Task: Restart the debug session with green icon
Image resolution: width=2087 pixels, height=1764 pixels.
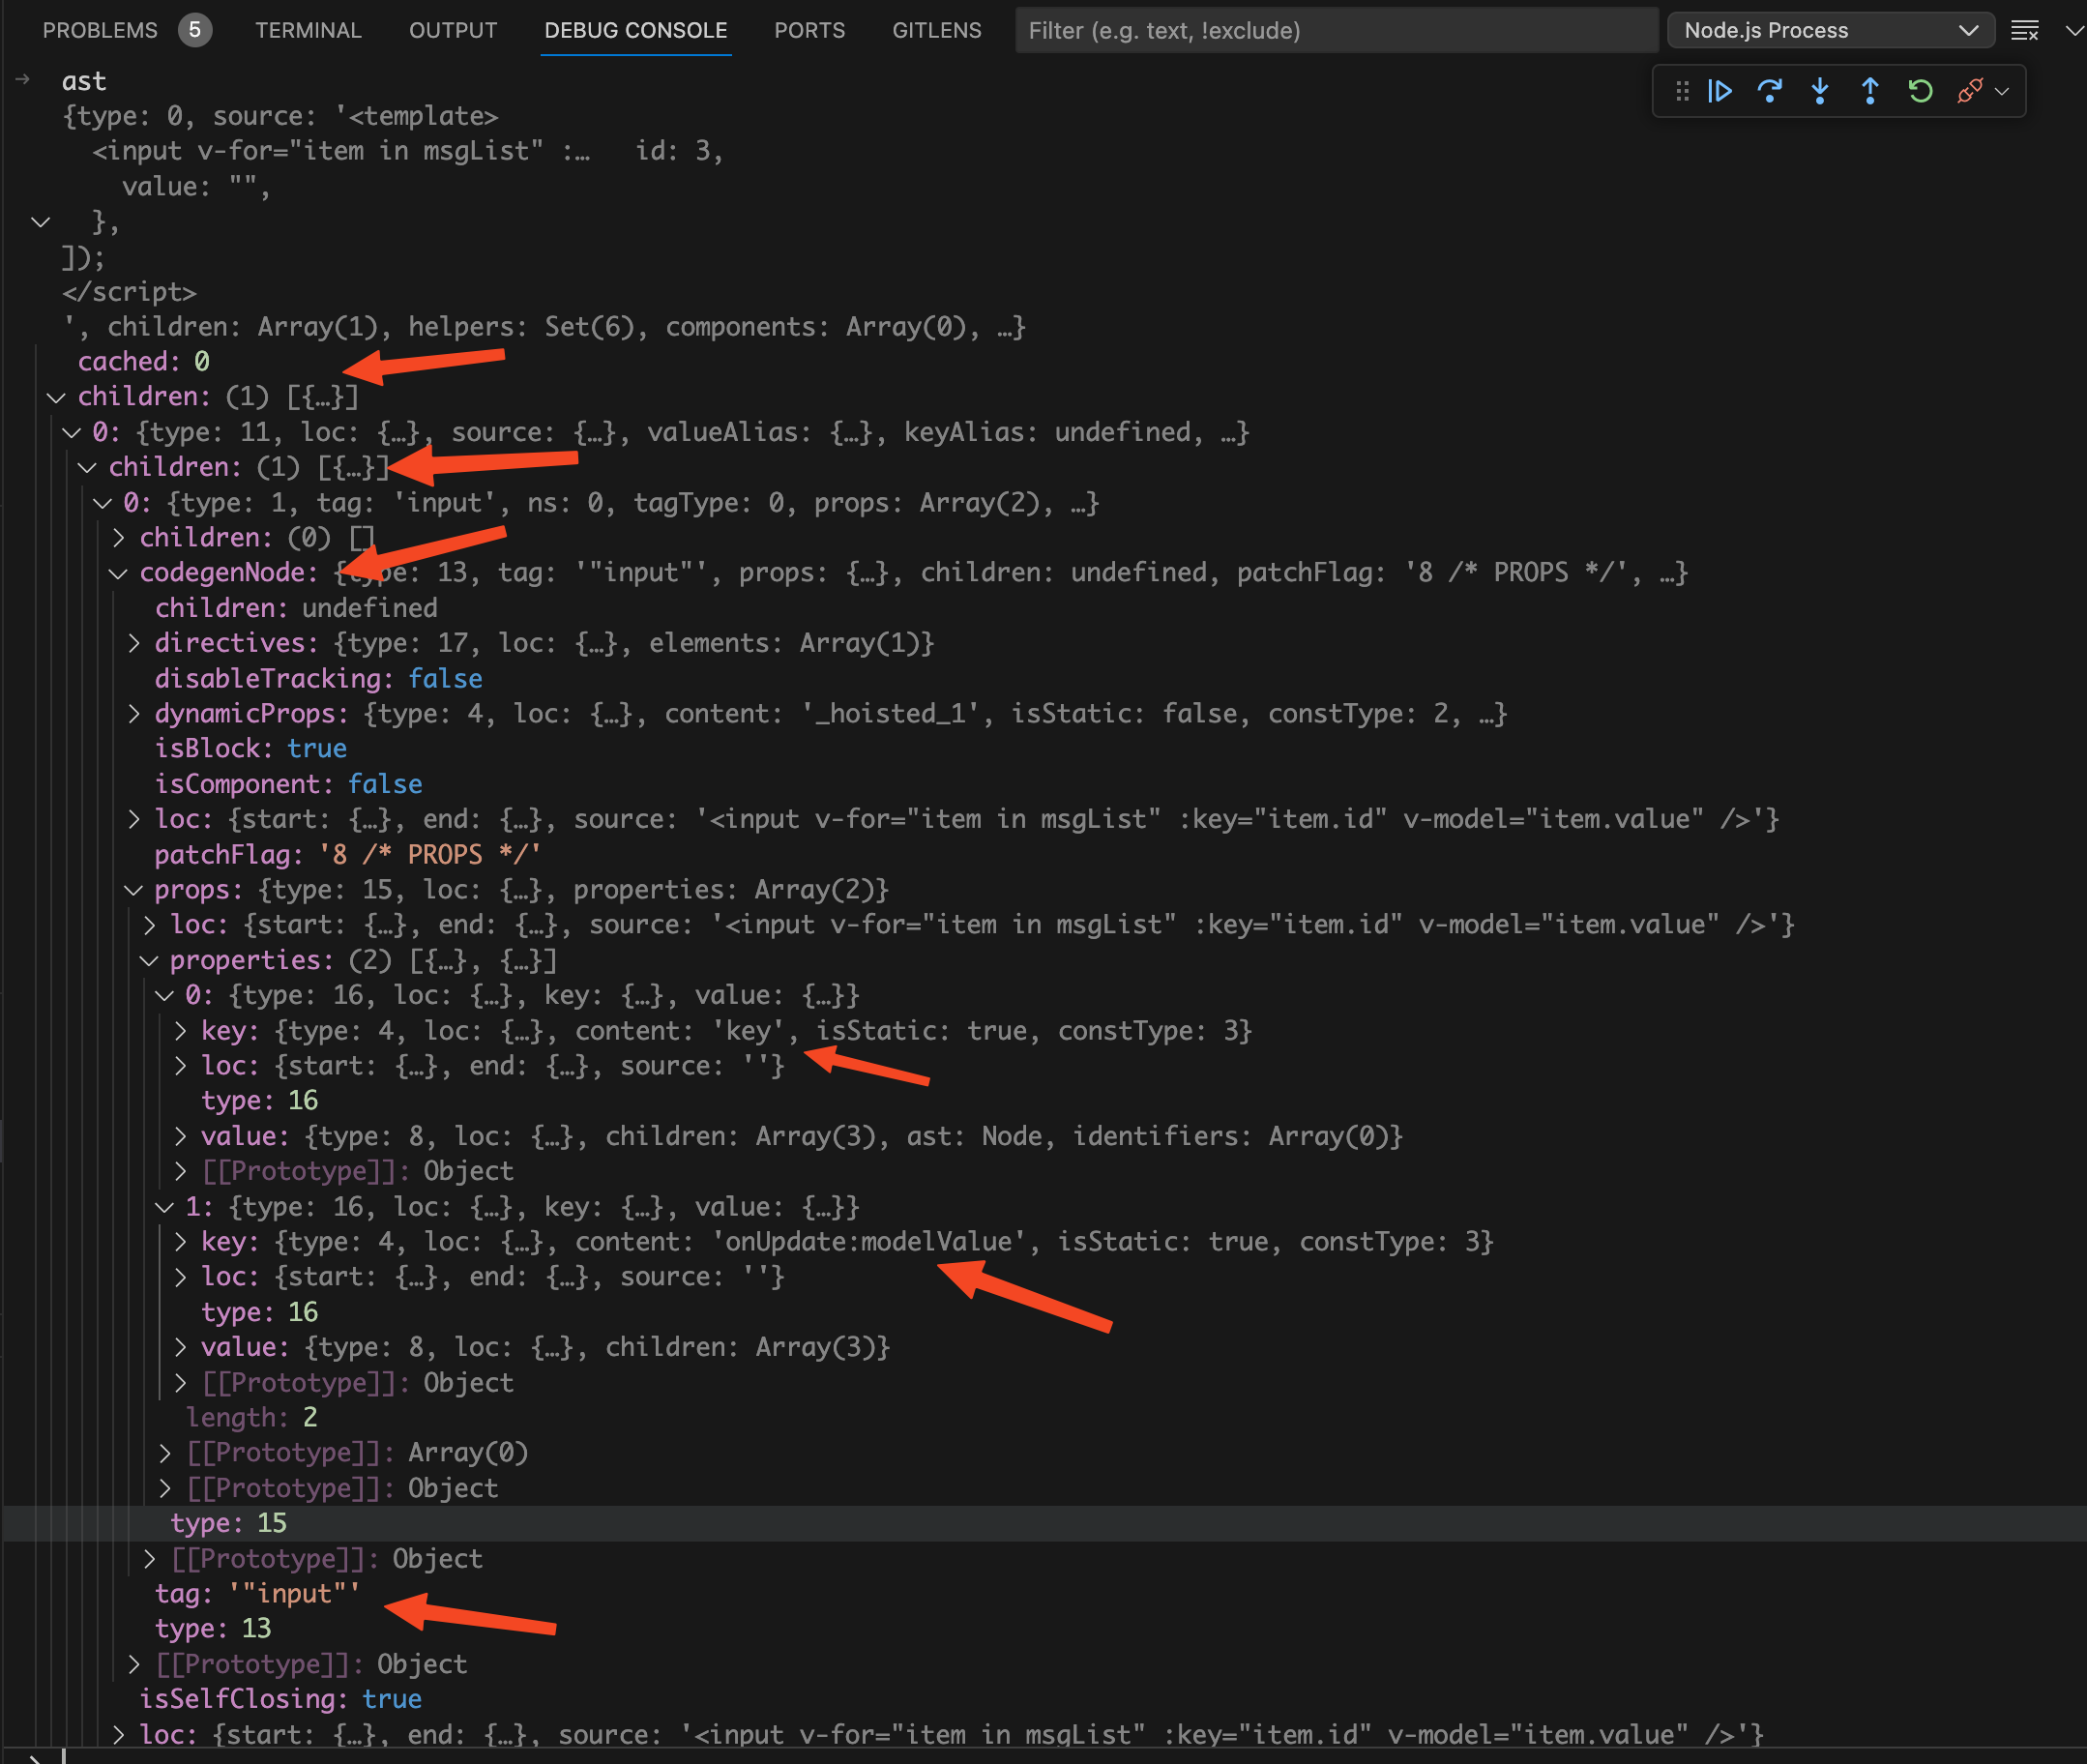Action: 1920,91
